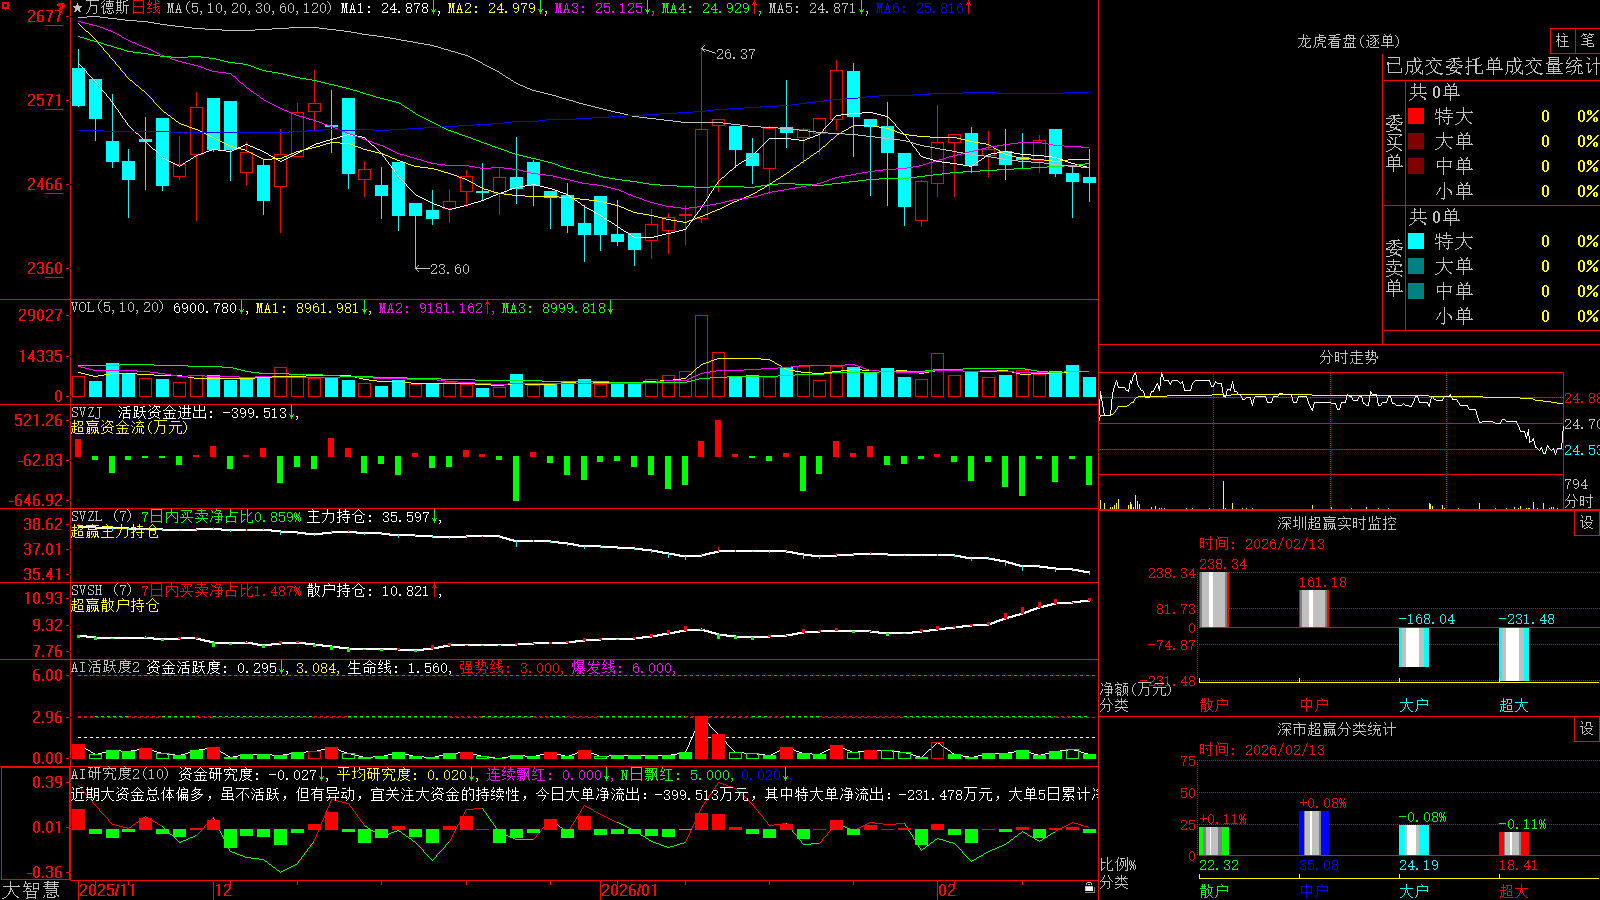The height and width of the screenshot is (900, 1600).
Task: Click the 龙虎看盘(逐单) panel title
Action: pos(1348,41)
